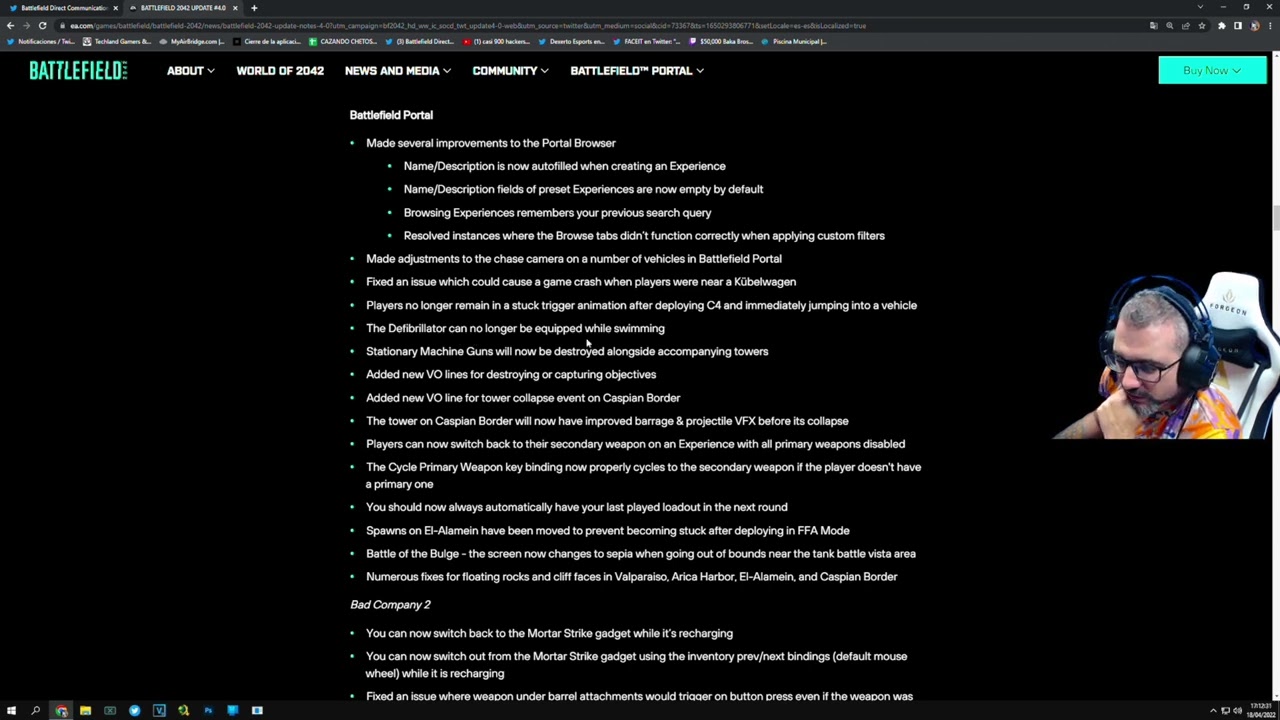Open the Deserto Esports bookmark
The width and height of the screenshot is (1280, 720).
(572, 41)
